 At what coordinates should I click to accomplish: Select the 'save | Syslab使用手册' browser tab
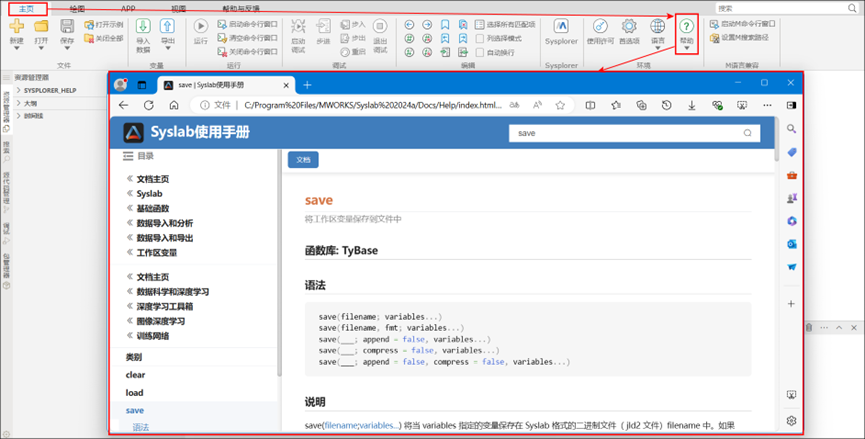click(x=226, y=85)
